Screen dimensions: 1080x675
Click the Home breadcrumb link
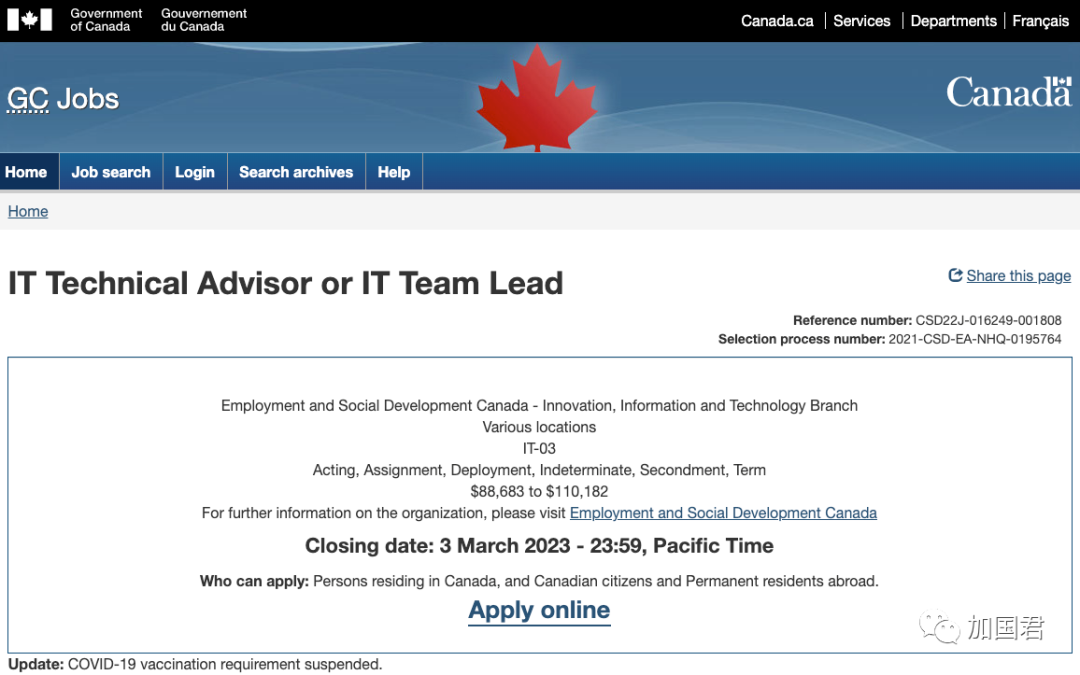(x=28, y=211)
